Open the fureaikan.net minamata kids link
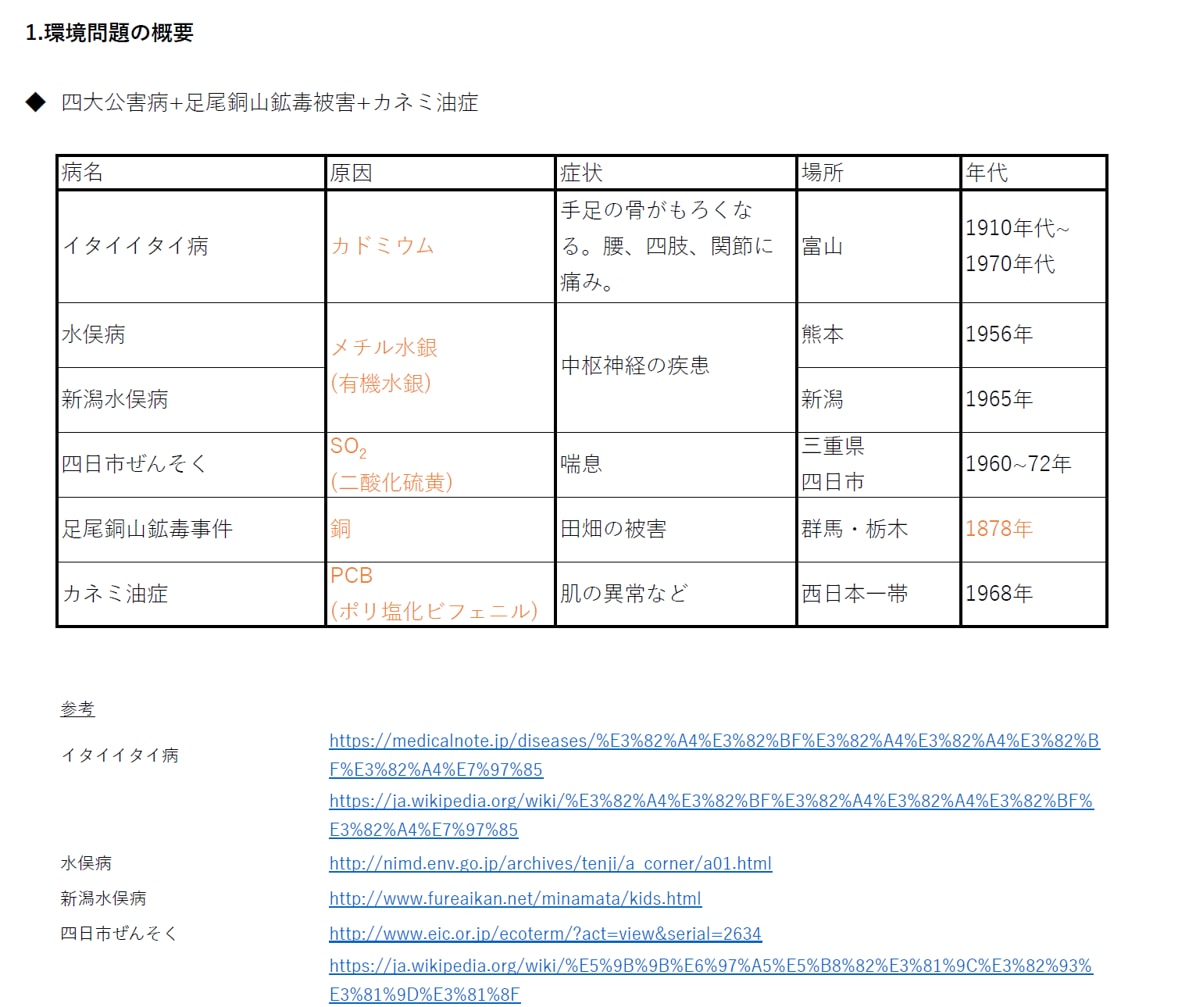Screen dimensions: 1196x1007 [515, 898]
